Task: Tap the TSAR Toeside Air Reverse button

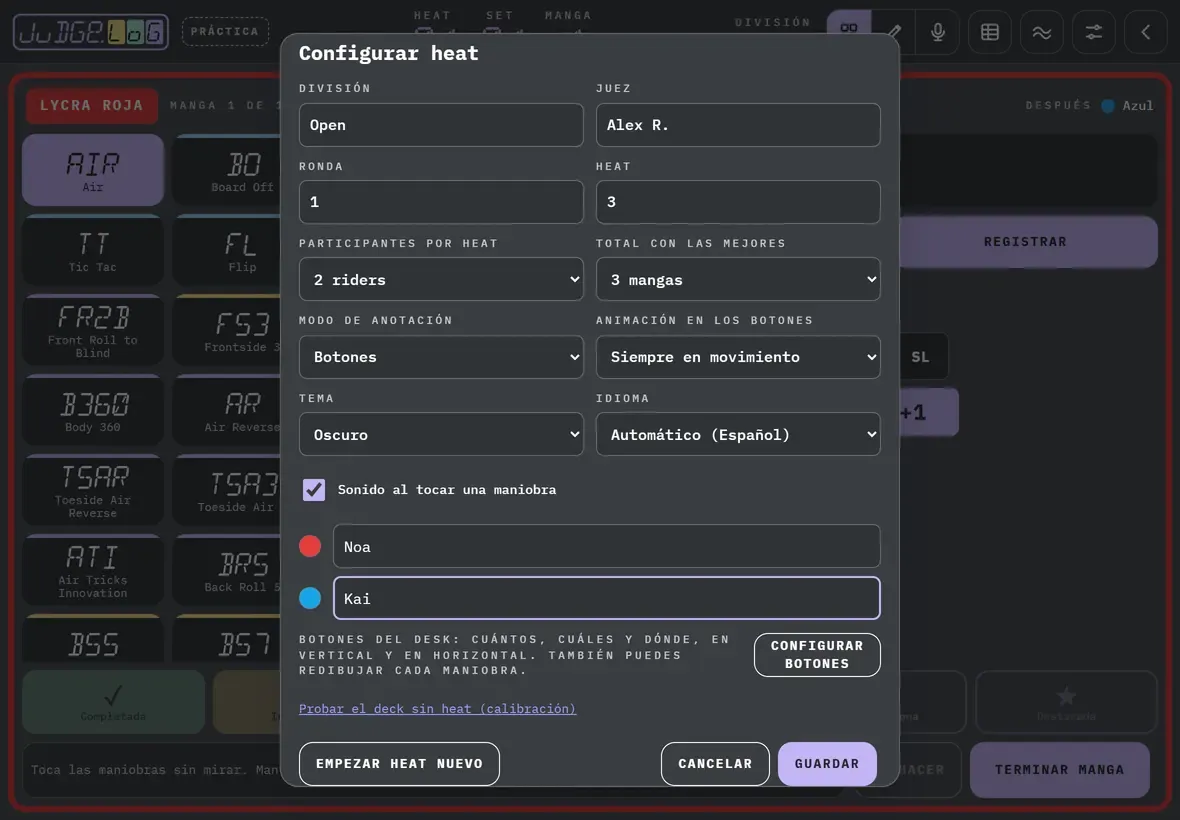Action: [x=93, y=490]
